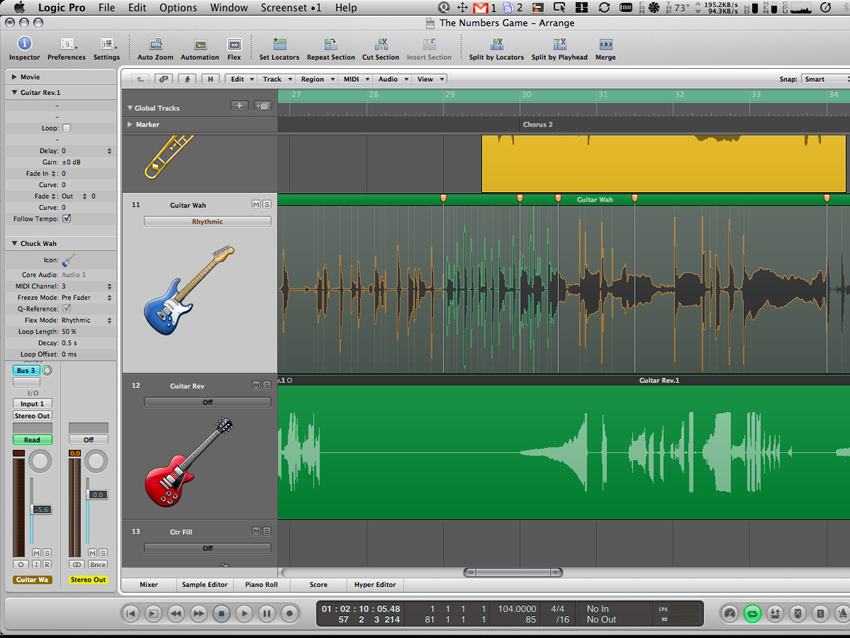The image size is (850, 638).
Task: Click the Bnce bounce button
Action: (98, 564)
